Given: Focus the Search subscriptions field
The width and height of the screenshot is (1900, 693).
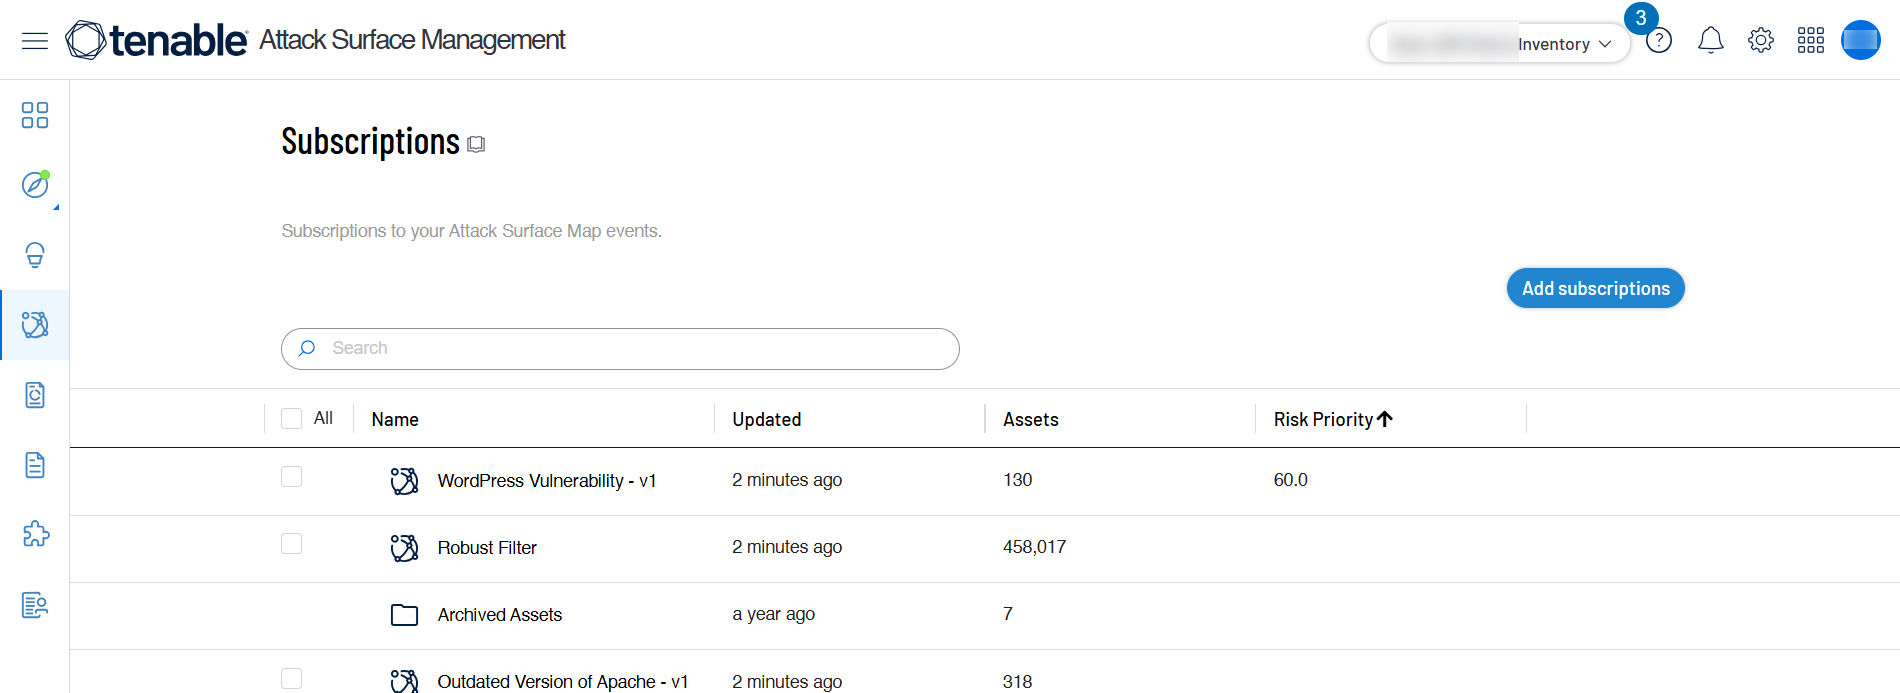Looking at the screenshot, I should (x=620, y=349).
